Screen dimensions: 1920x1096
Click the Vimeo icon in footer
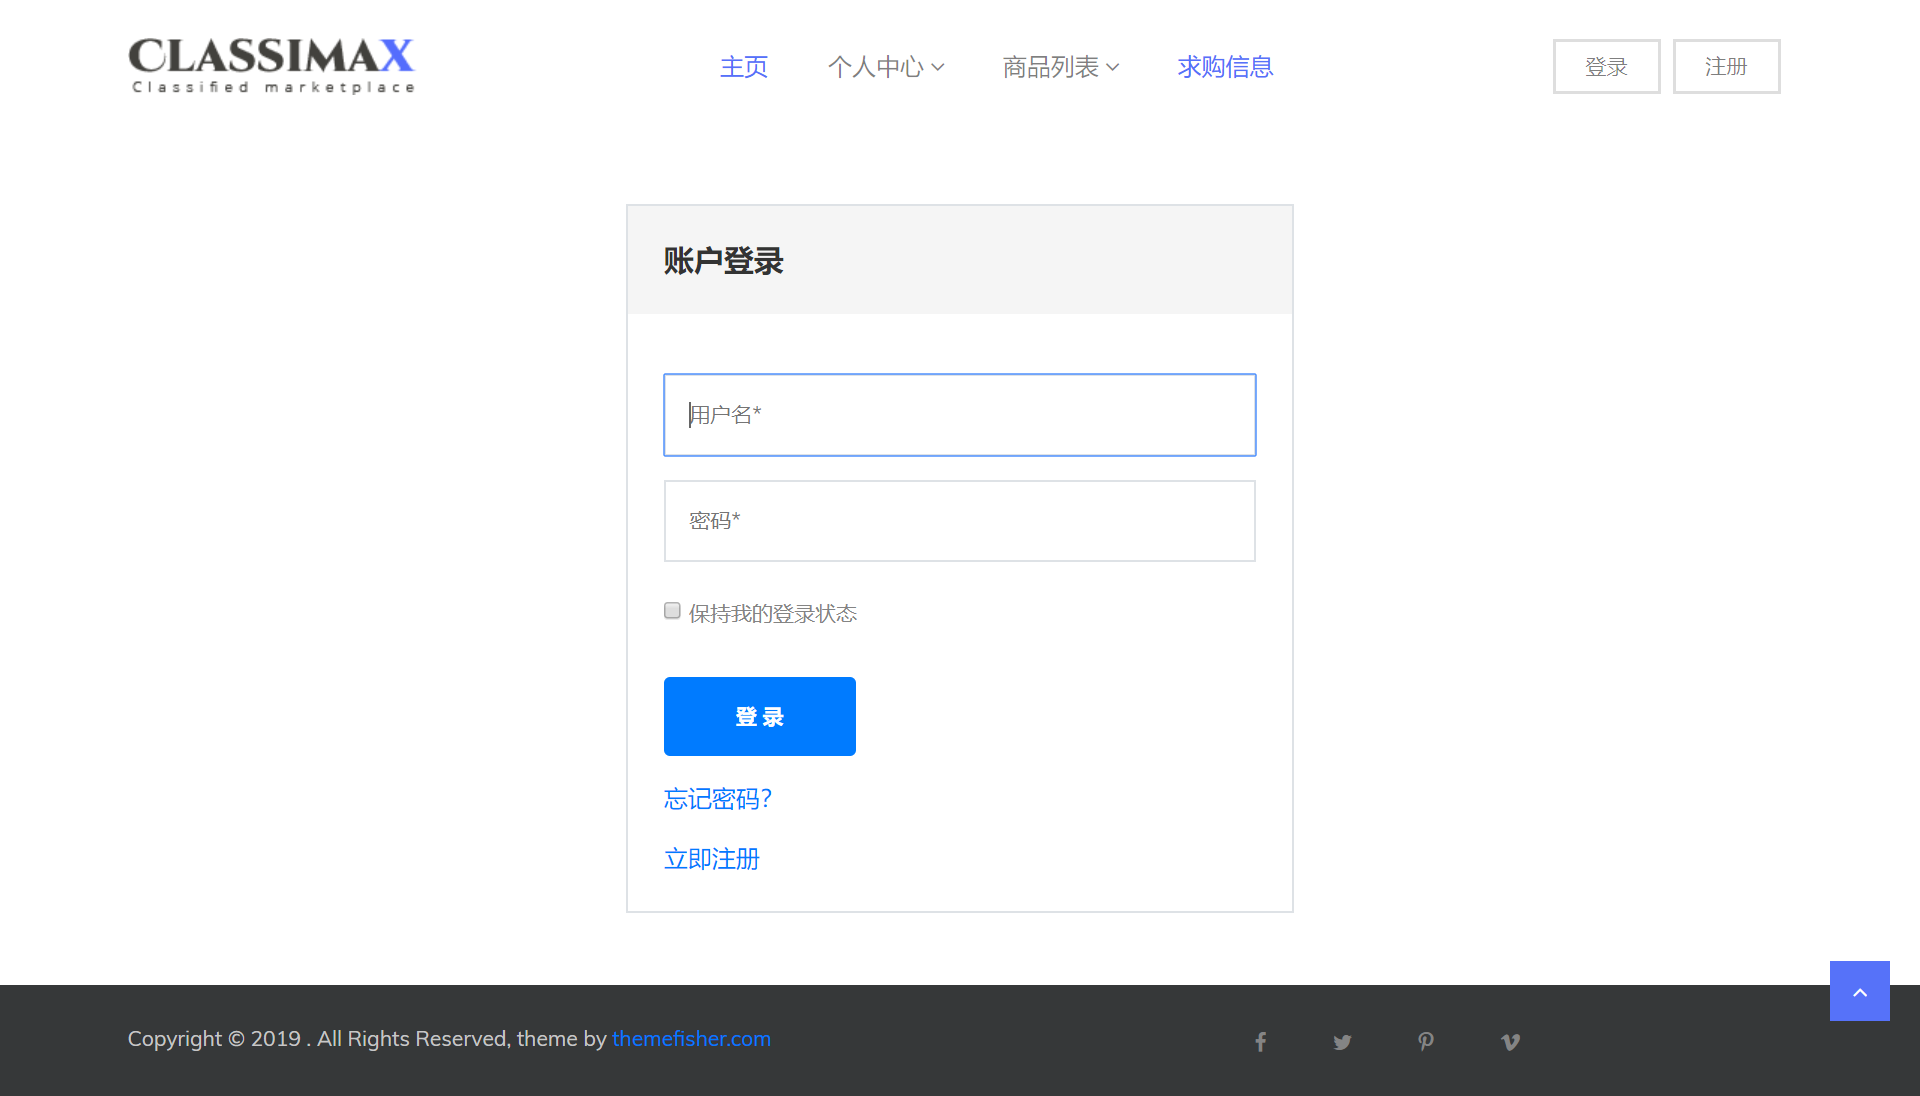(1510, 1042)
